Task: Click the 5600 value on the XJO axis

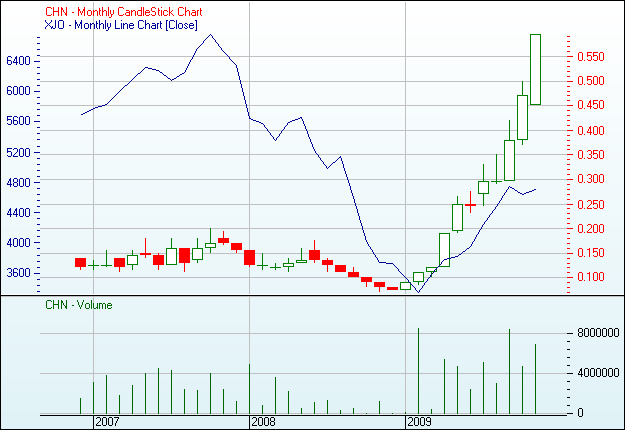Action: coord(18,122)
